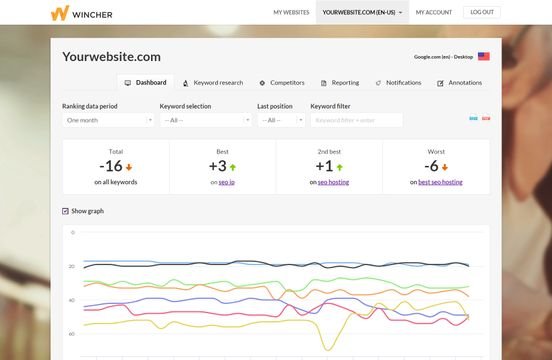
Task: Click the Notifications refresh icon
Action: coord(378,83)
